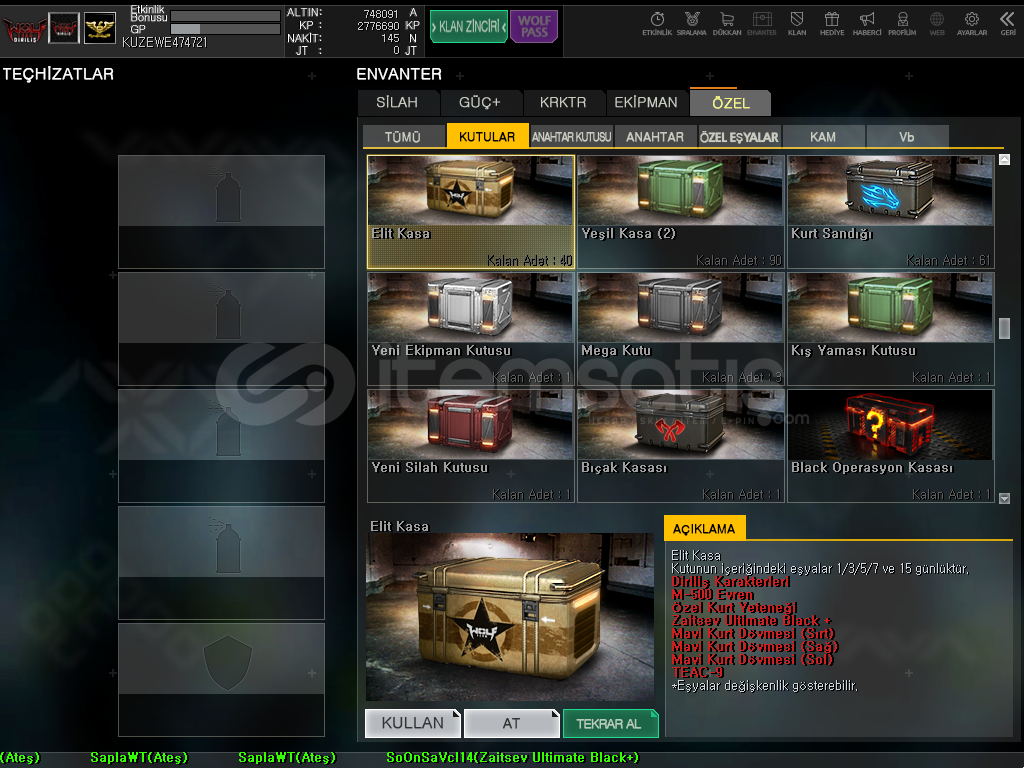Open the ANAHTAR KUTUSU sub-tab
Viewport: 1024px width, 768px height.
571,136
